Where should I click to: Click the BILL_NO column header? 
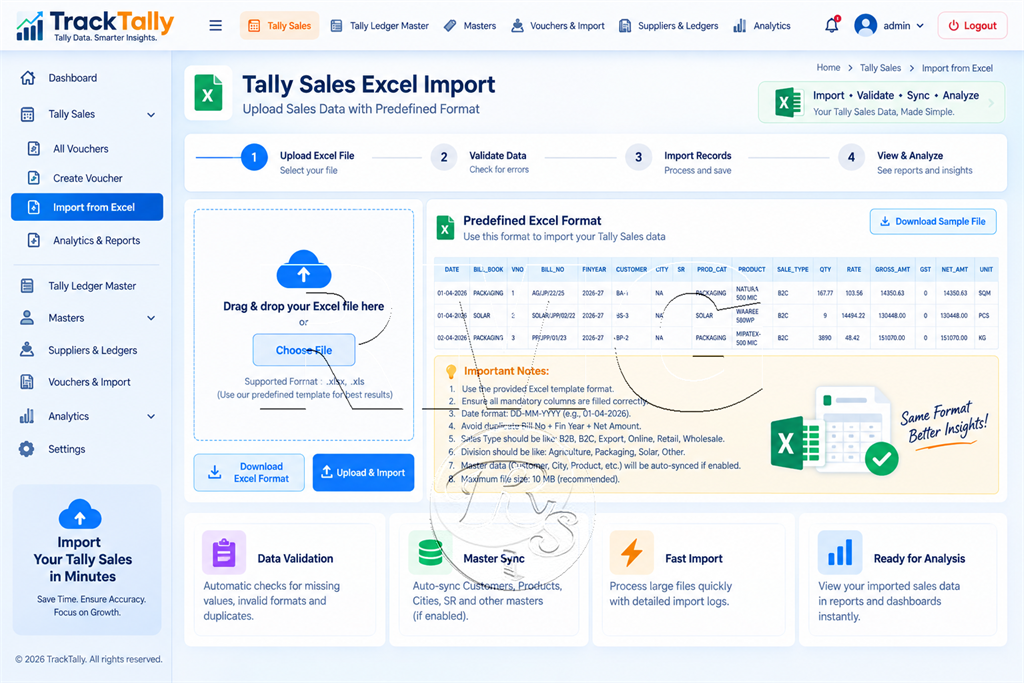[552, 269]
